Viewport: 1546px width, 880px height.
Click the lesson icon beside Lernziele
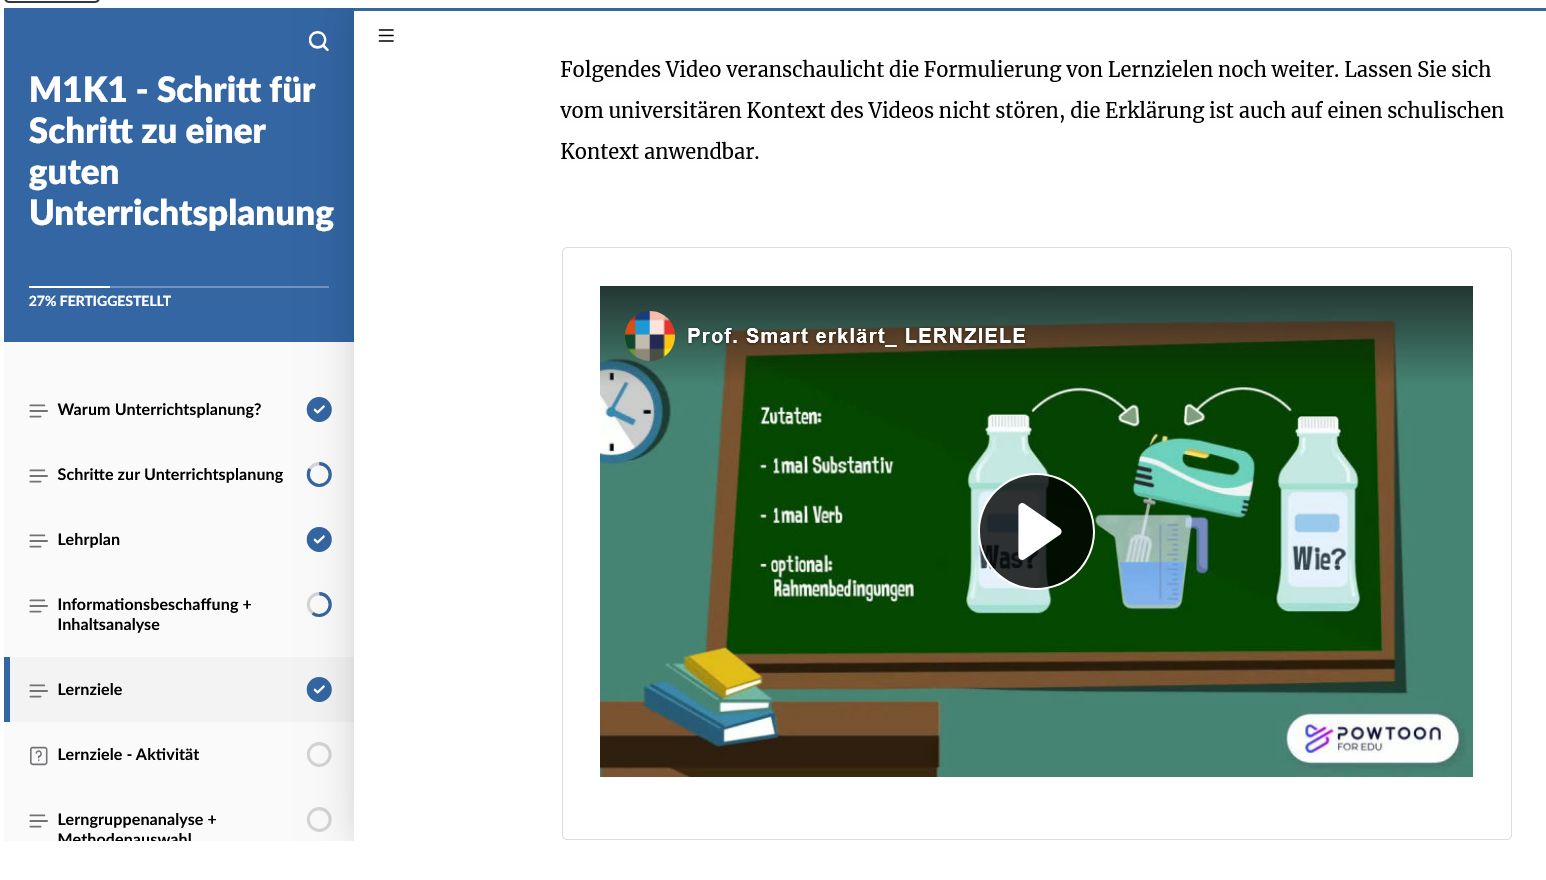[38, 690]
